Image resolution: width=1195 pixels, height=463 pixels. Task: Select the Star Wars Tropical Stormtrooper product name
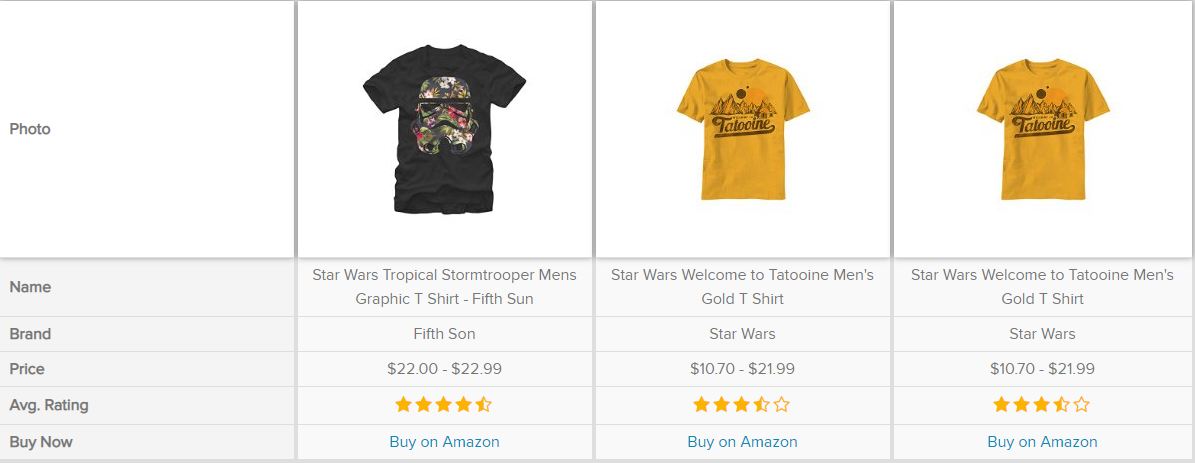[444, 286]
